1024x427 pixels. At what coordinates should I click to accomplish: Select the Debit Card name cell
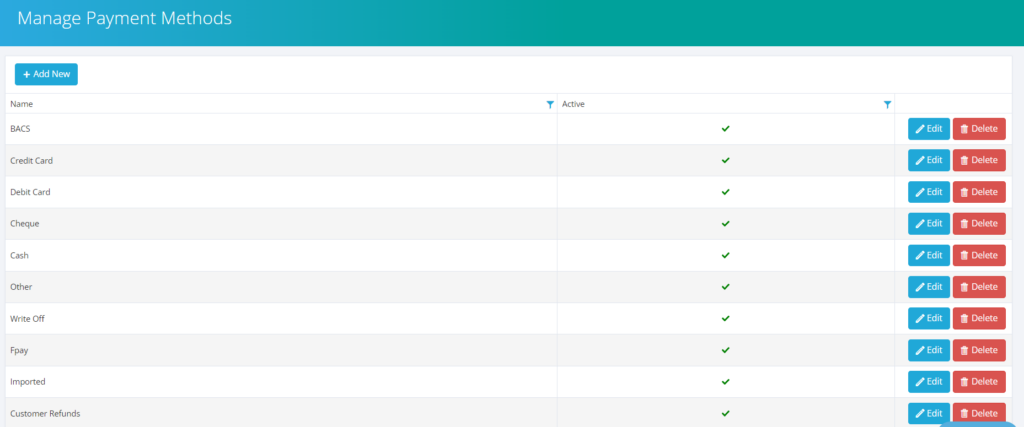click(x=281, y=192)
